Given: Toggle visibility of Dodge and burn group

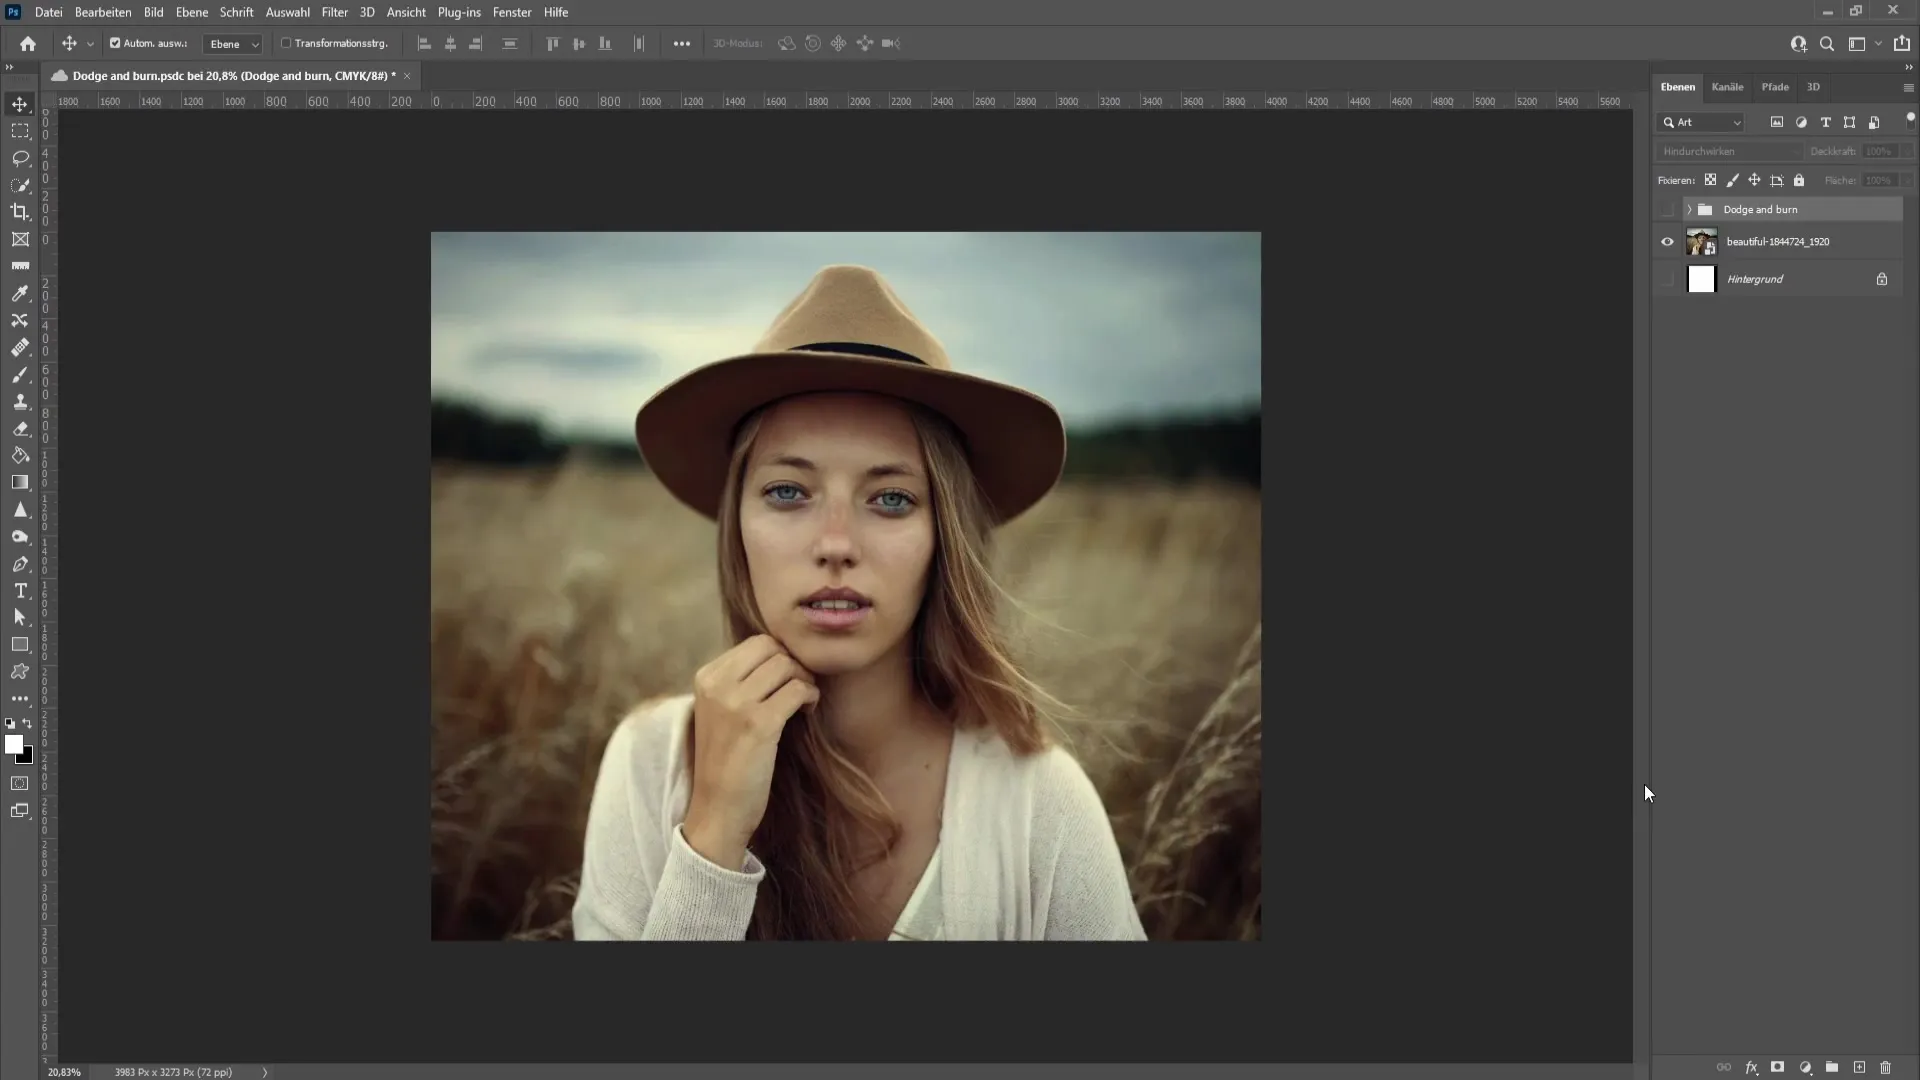Looking at the screenshot, I should pos(1668,208).
